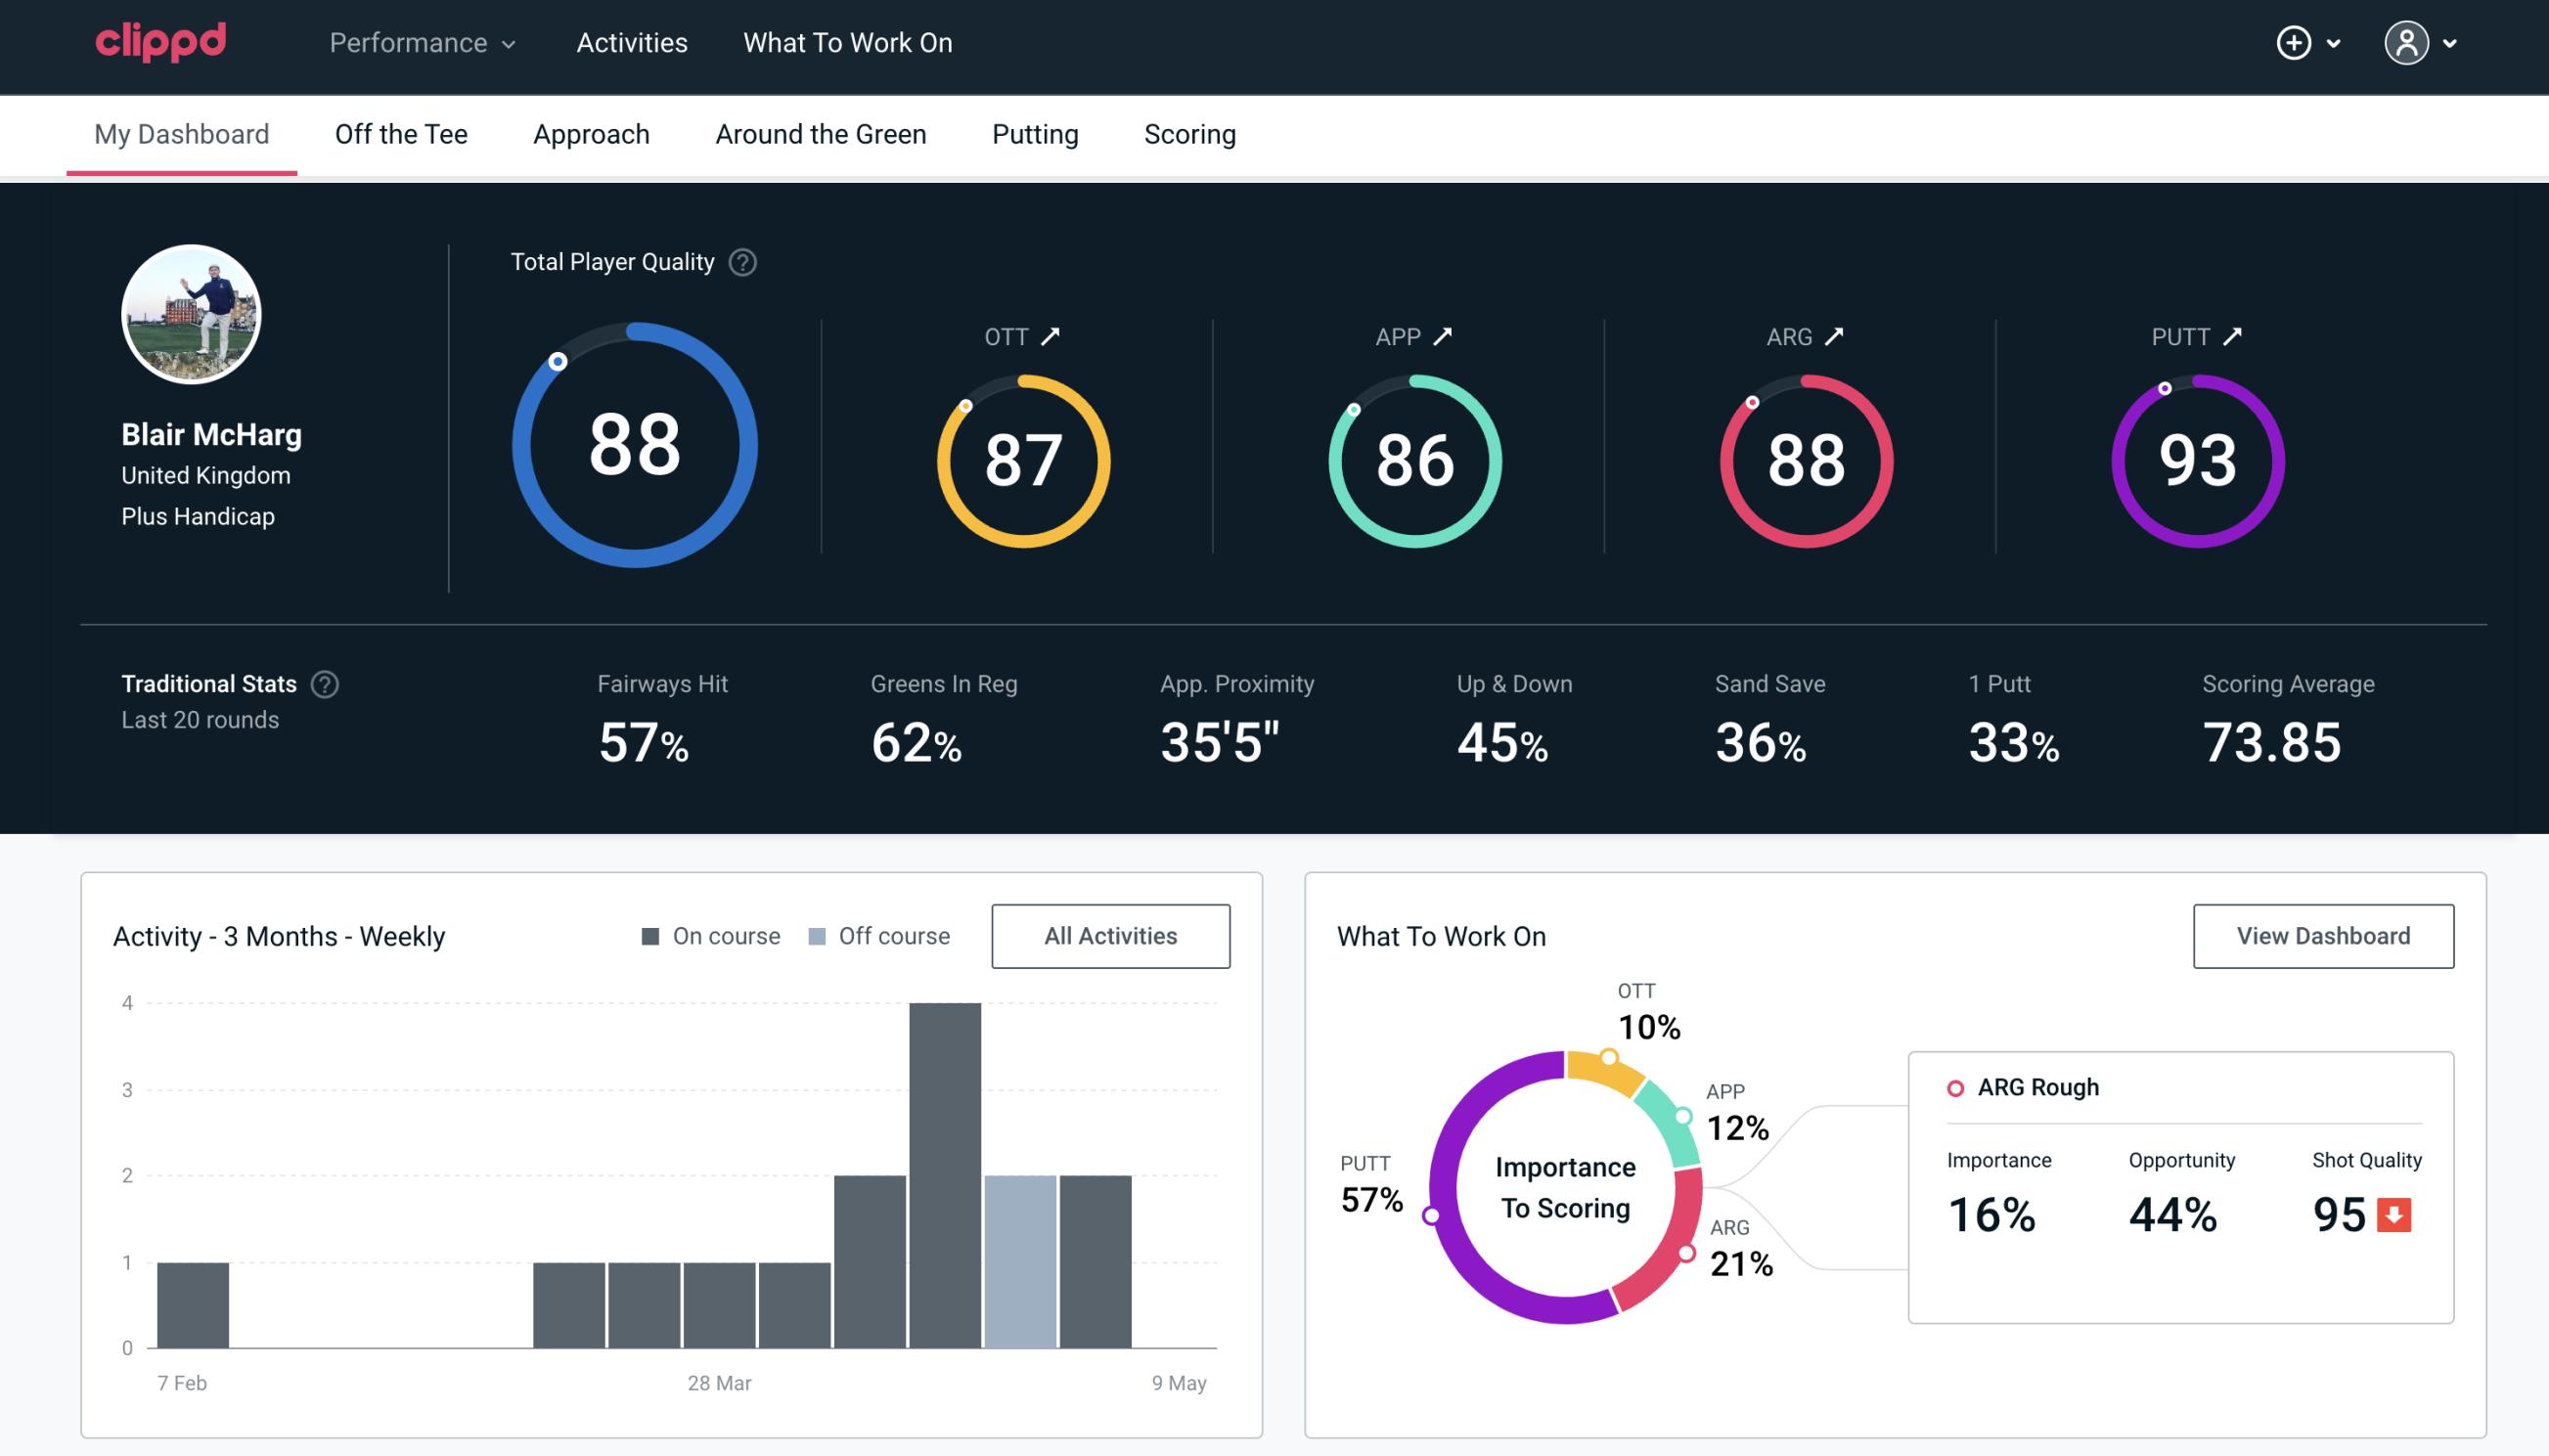Click the Total Player Quality help icon
Image resolution: width=2549 pixels, height=1456 pixels.
tap(740, 262)
